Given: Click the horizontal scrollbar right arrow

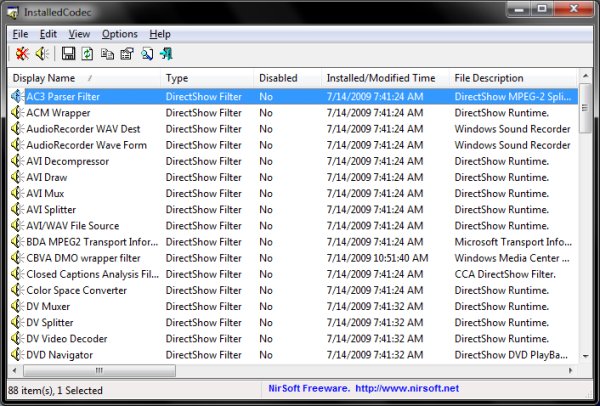Looking at the screenshot, I should point(569,370).
